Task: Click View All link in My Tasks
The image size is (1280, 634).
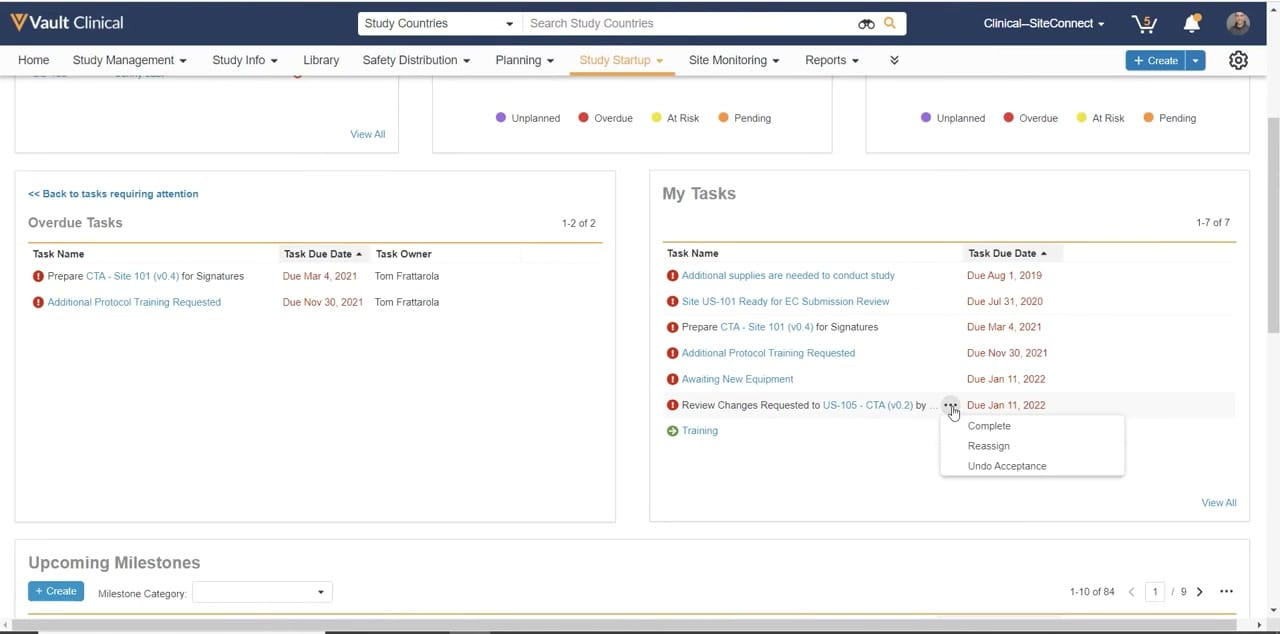Action: pos(1219,503)
